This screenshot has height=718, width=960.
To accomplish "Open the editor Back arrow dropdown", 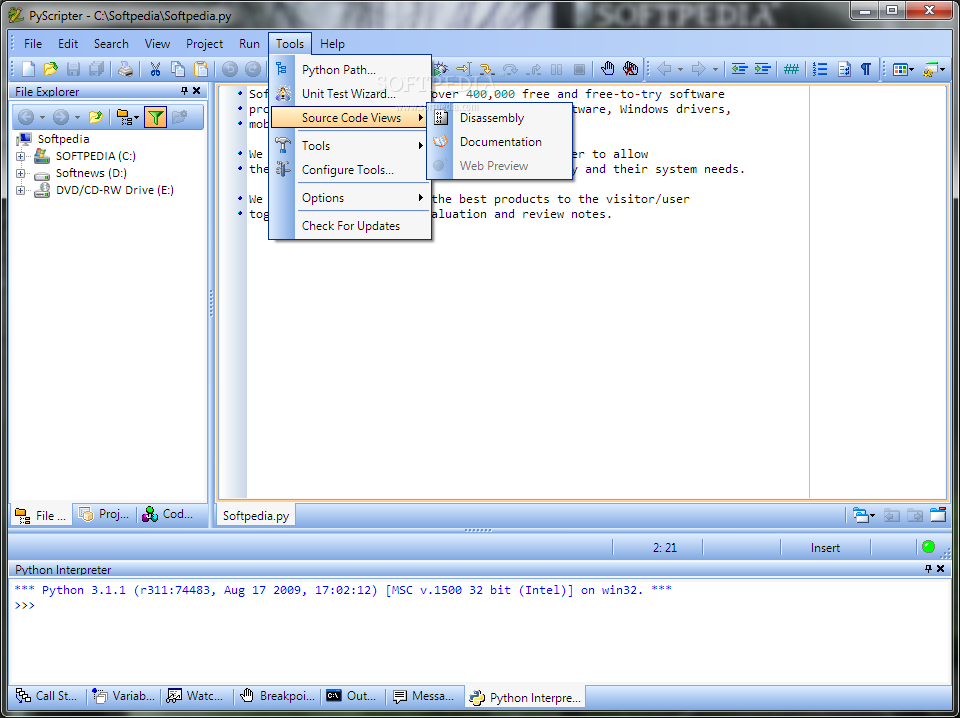I will coord(680,69).
